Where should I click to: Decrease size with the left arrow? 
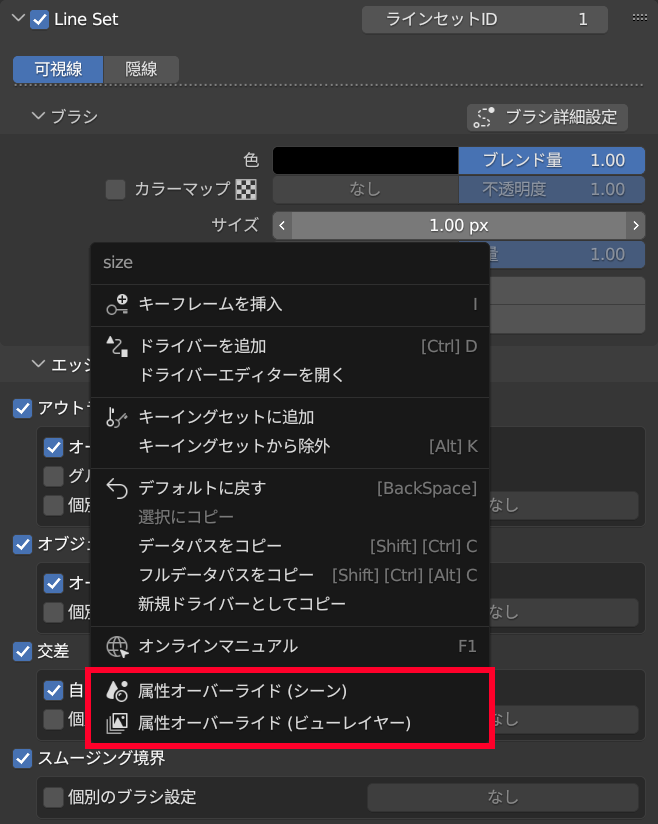coord(282,225)
